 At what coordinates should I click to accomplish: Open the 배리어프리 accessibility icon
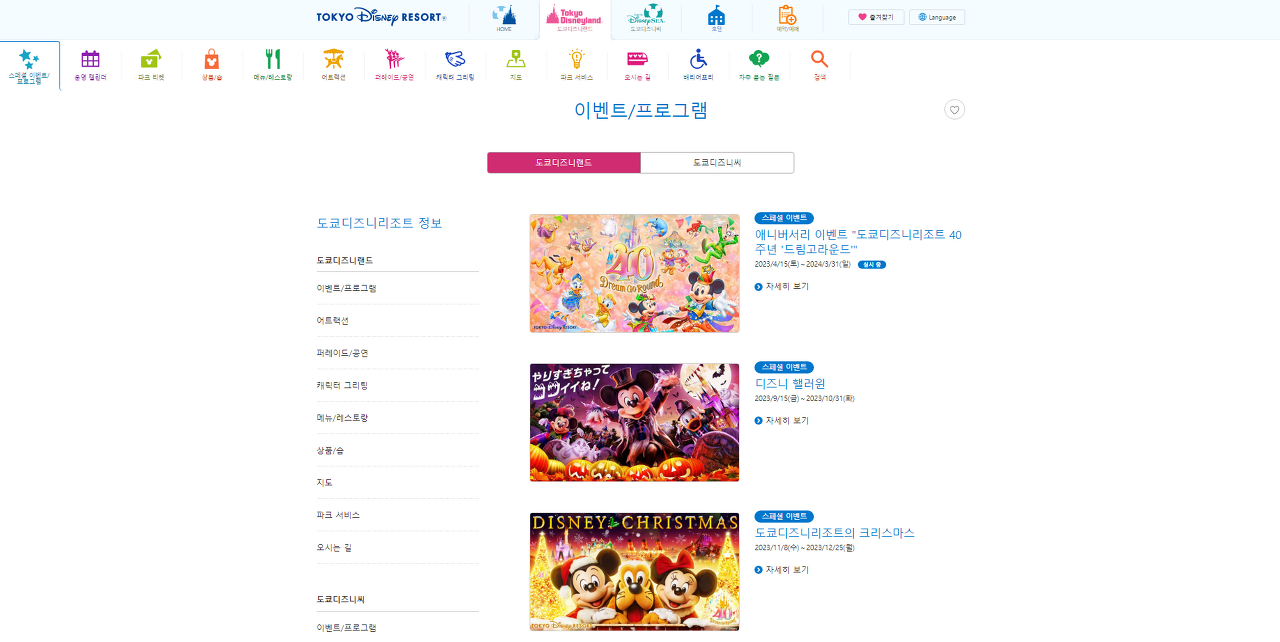697,62
